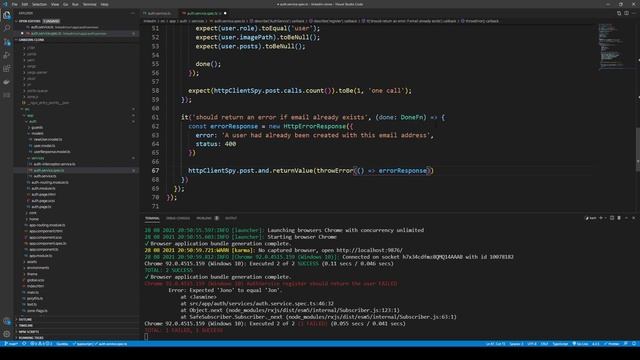Open the Edit menu
The image size is (640, 360).
pos(25,4)
